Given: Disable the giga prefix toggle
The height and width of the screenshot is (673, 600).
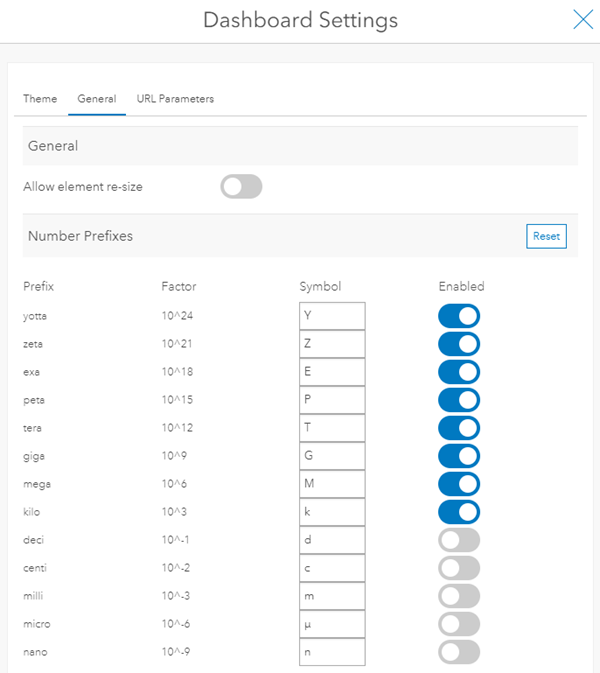Looking at the screenshot, I should point(459,456).
